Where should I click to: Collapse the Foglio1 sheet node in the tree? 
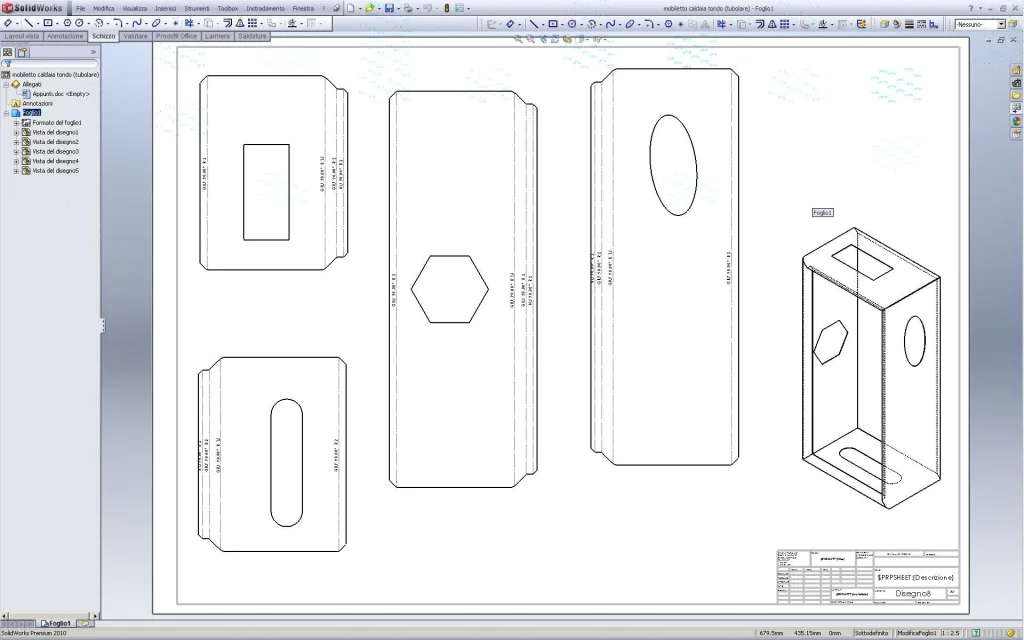7,113
